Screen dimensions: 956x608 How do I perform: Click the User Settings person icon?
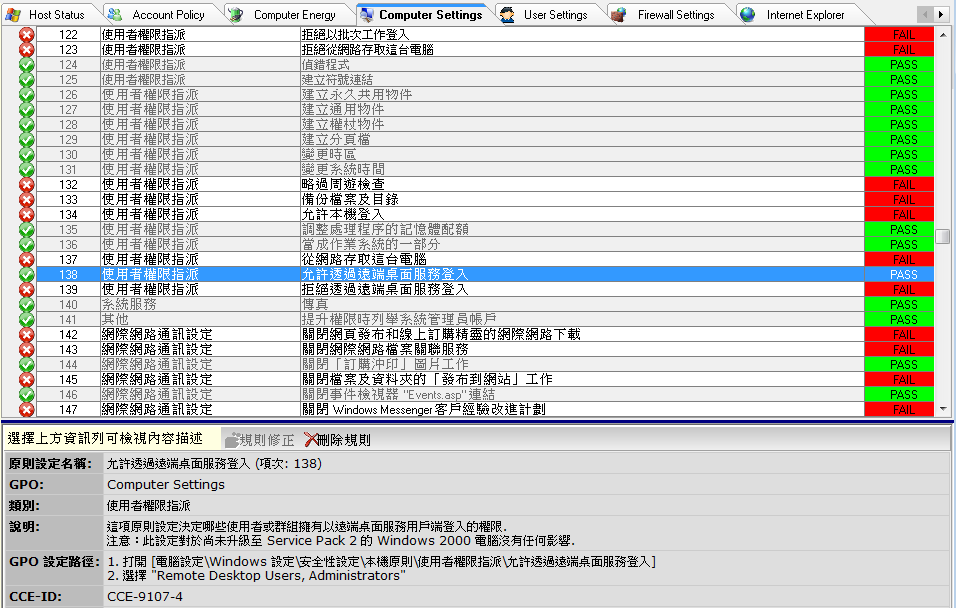pos(508,15)
